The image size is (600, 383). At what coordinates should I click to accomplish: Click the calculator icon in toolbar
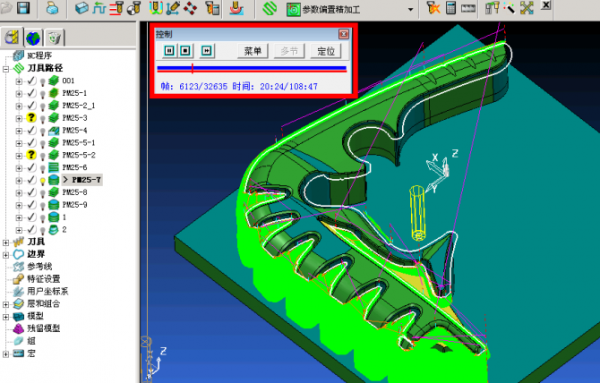(451, 8)
